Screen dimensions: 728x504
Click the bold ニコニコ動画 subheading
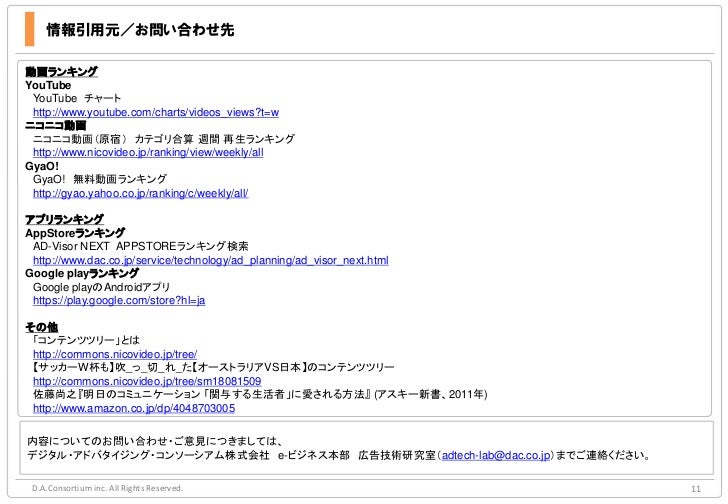tap(56, 126)
